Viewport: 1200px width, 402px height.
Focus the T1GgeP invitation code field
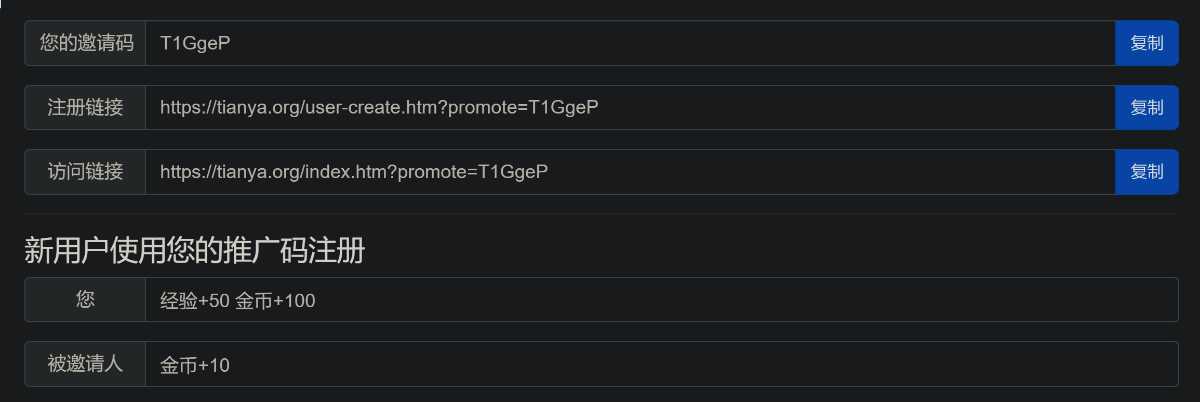630,43
